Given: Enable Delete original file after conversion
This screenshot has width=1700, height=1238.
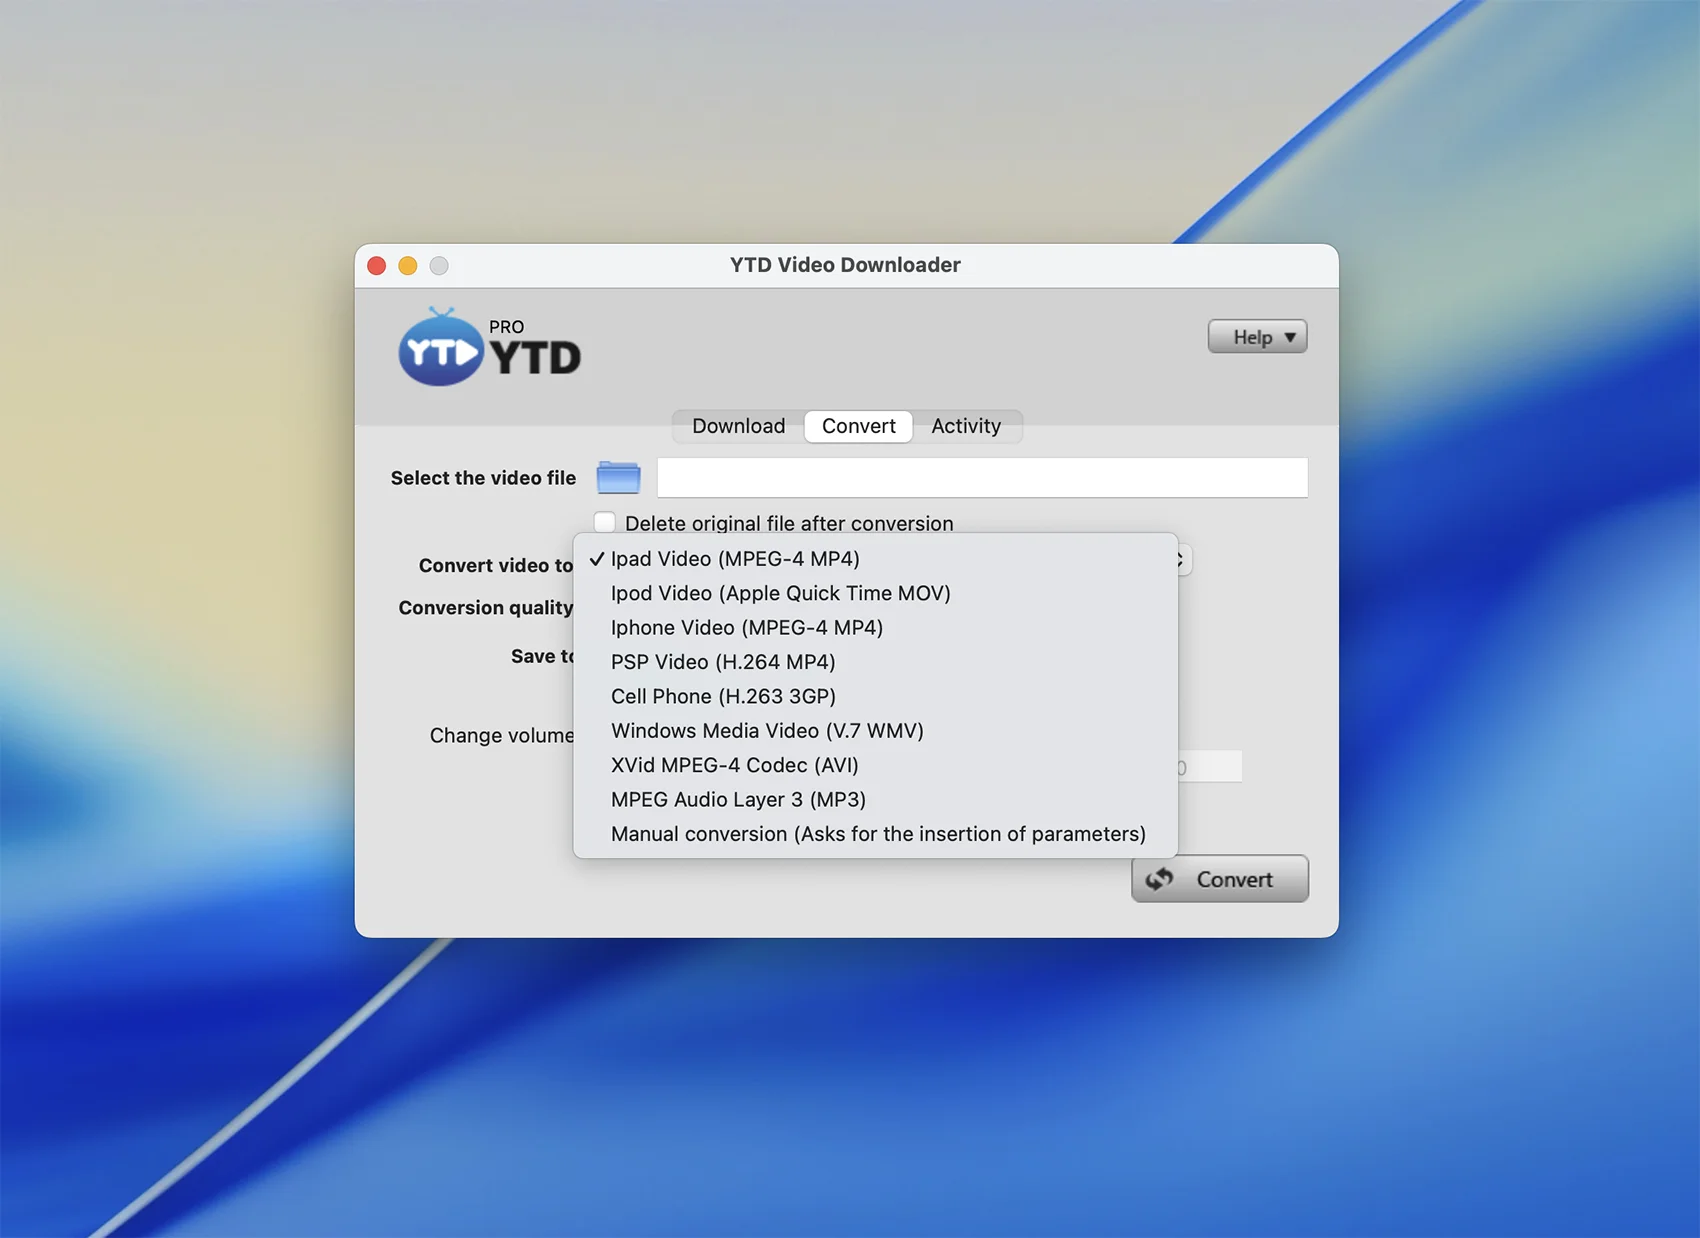Looking at the screenshot, I should [605, 522].
